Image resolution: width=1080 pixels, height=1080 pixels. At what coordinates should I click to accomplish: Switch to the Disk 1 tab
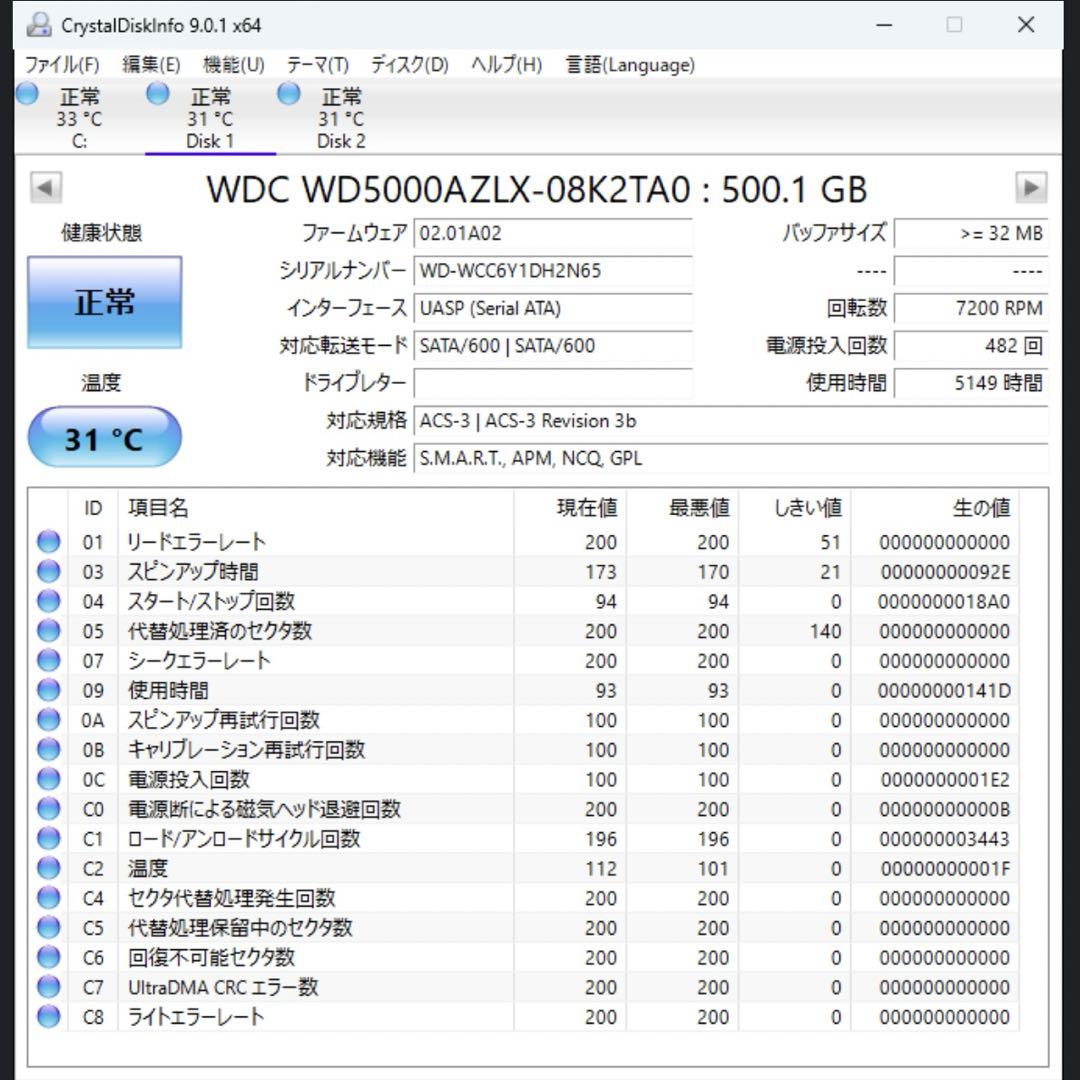pyautogui.click(x=210, y=118)
